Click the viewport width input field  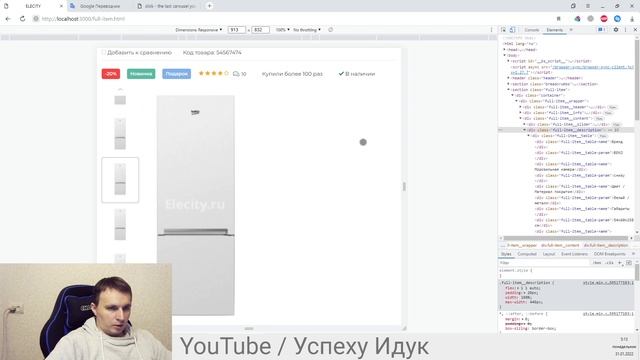(236, 30)
